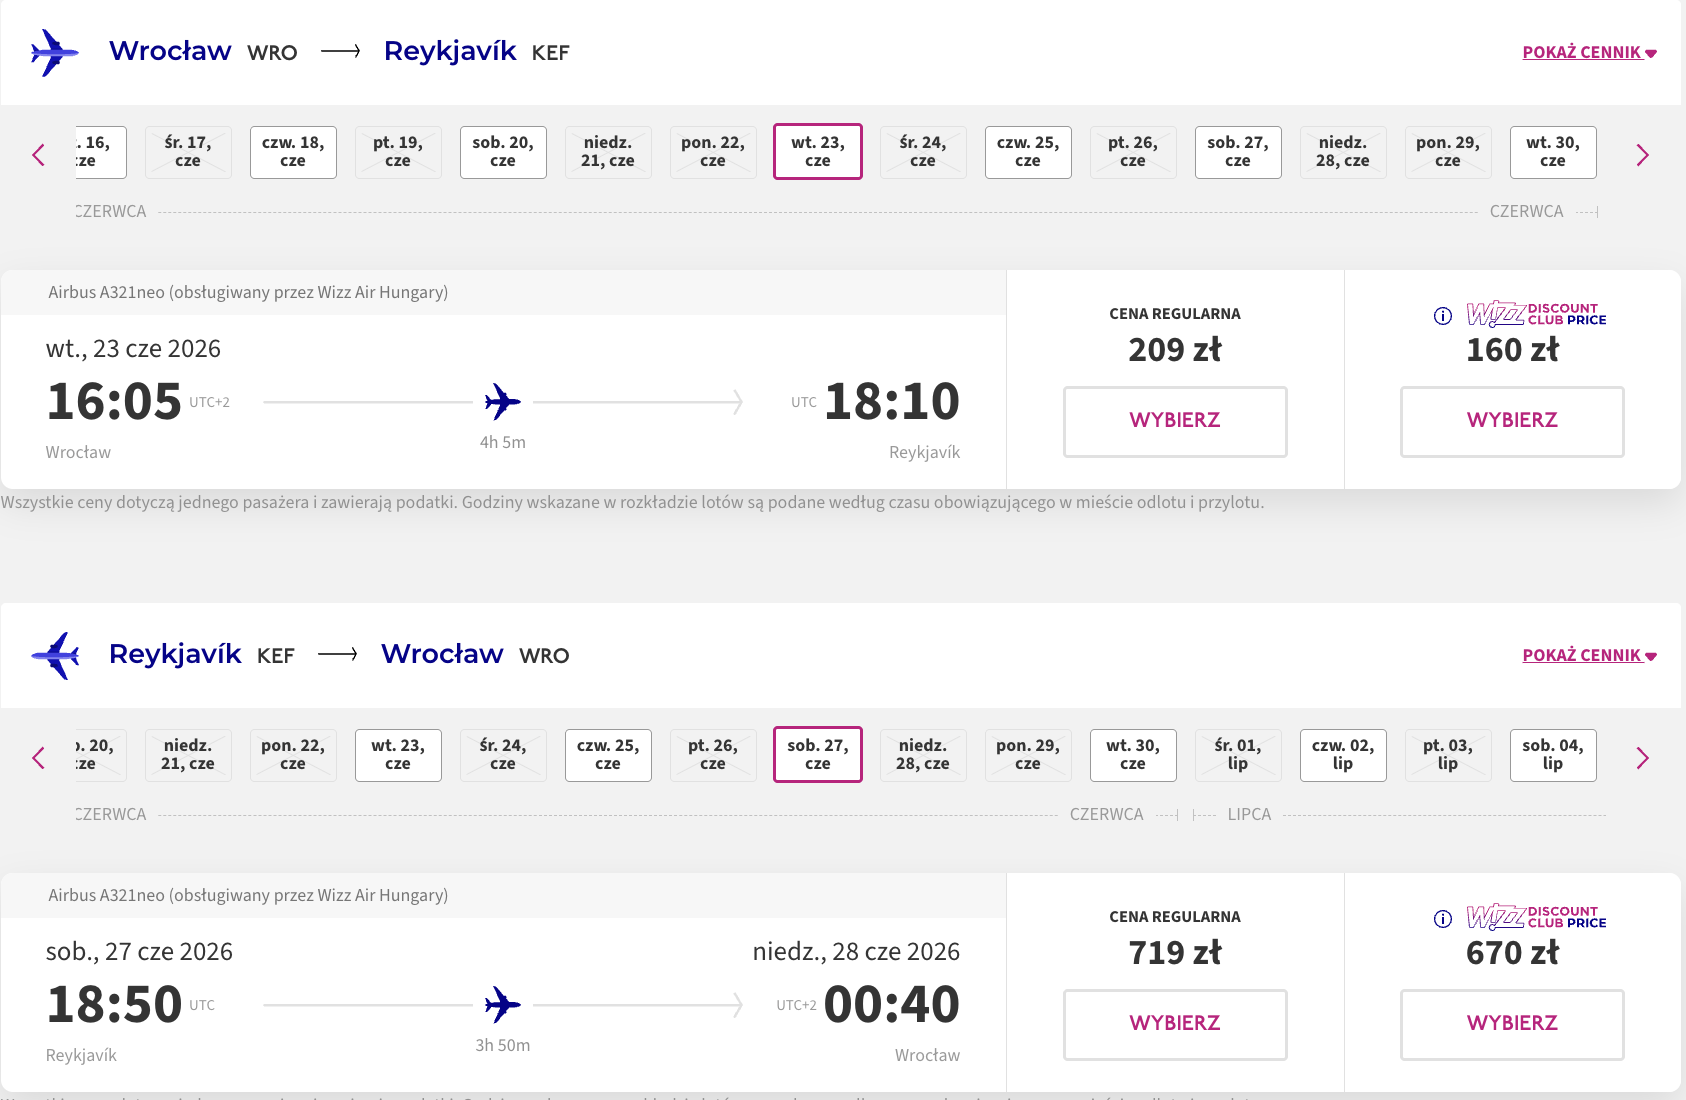This screenshot has width=1686, height=1100.
Task: Open outbound Wizz Discount Club info icon
Action: [x=1443, y=316]
